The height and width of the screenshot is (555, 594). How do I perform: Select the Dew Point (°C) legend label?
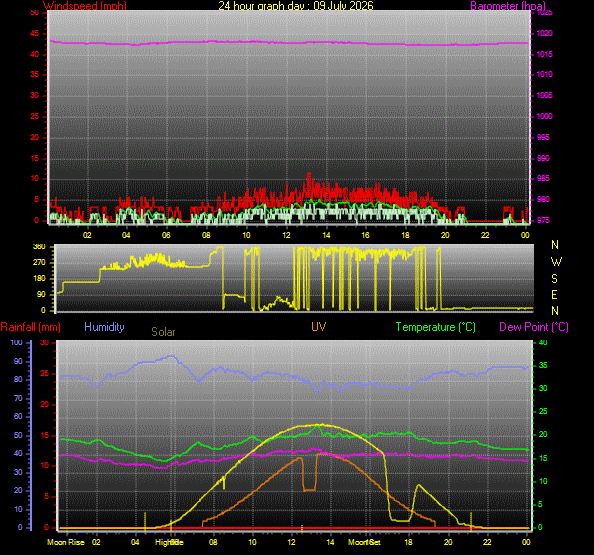(534, 327)
